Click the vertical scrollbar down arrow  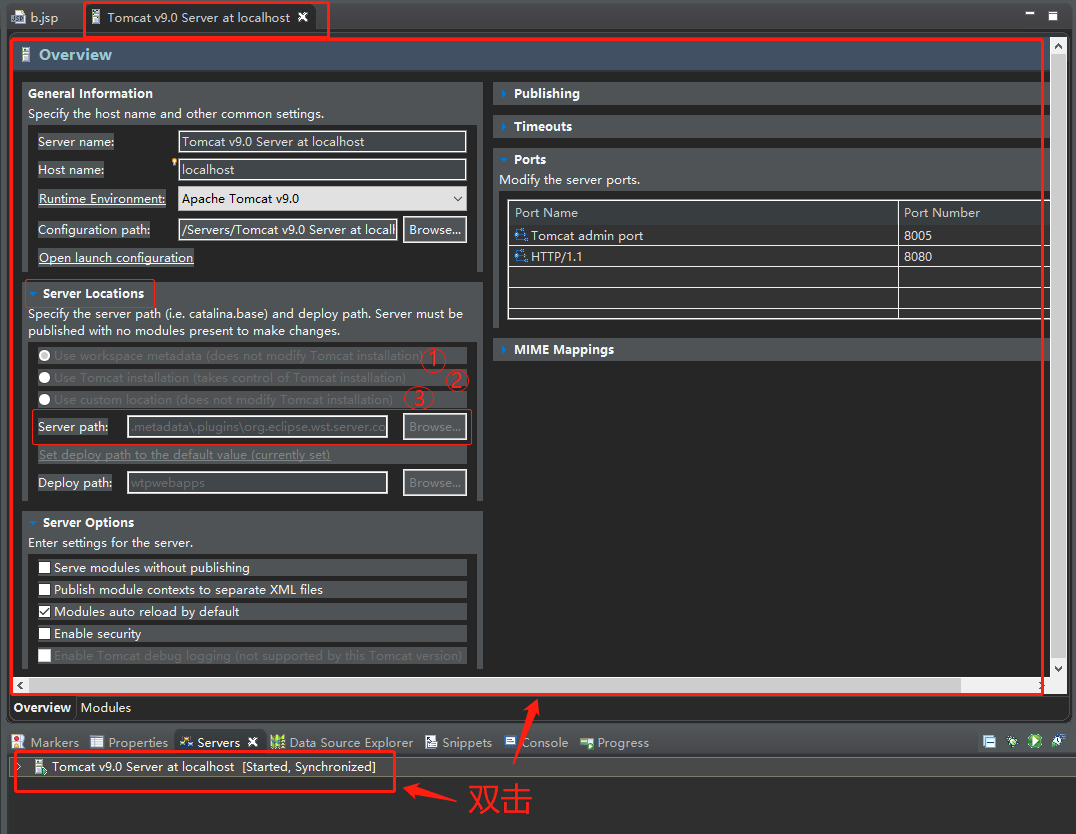[1058, 668]
